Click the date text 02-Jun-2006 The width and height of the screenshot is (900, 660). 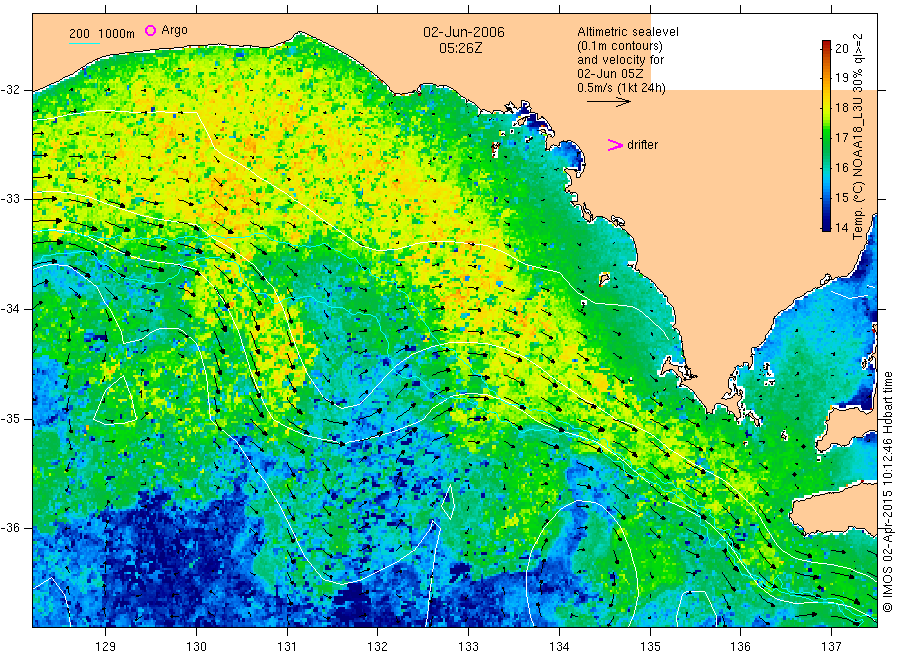point(464,32)
